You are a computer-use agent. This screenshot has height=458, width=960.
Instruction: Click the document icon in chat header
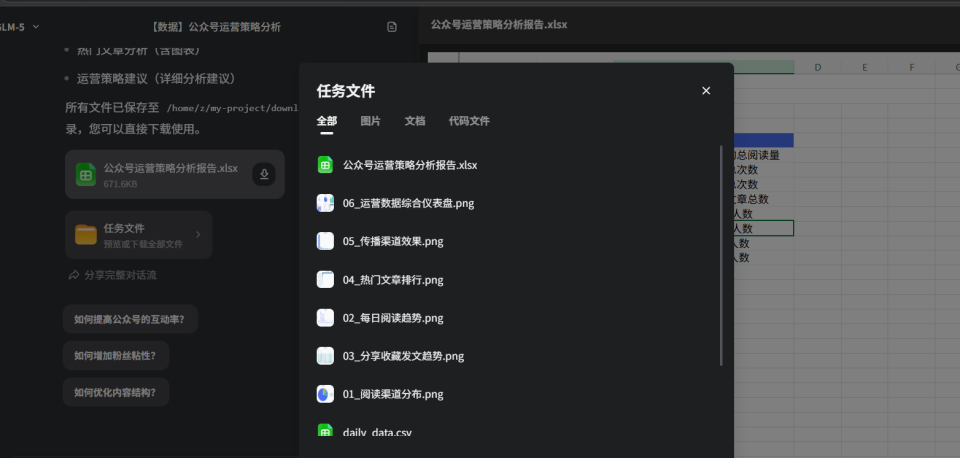tap(392, 27)
